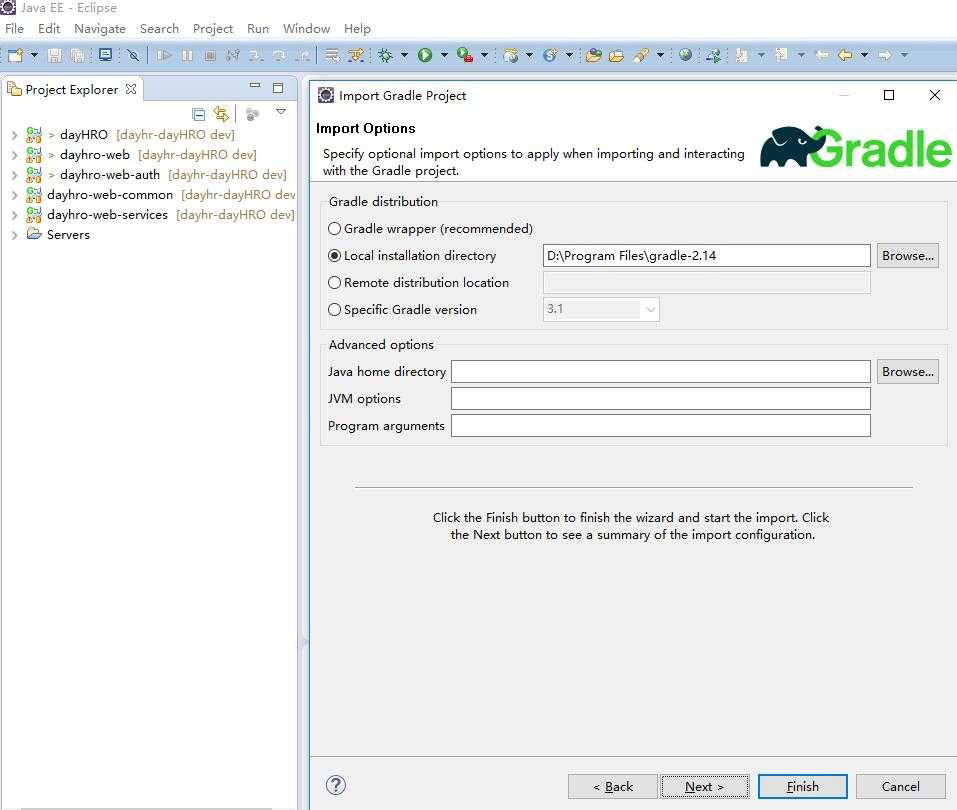This screenshot has width=957, height=810.
Task: Open the Web Browser globe icon
Action: [x=685, y=56]
